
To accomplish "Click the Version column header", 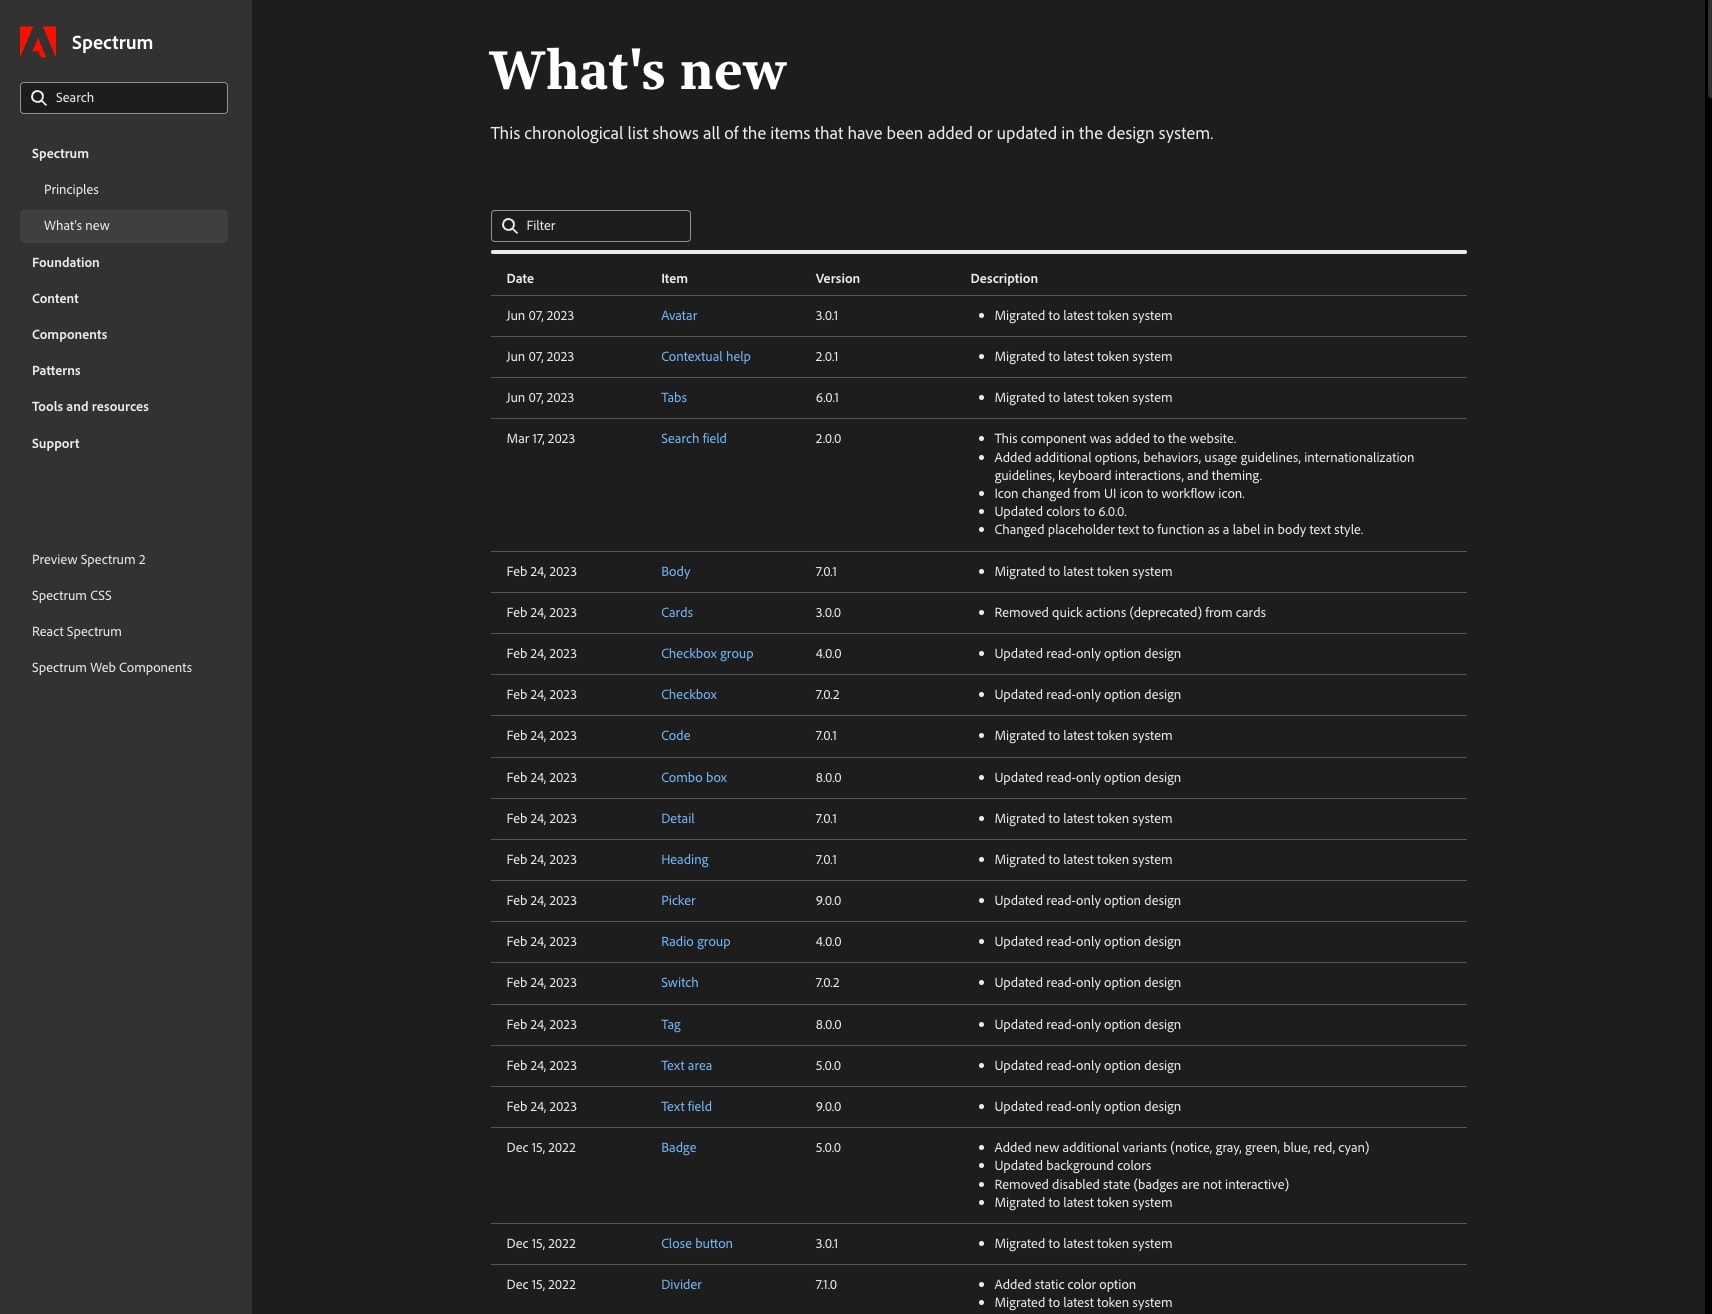I will [x=837, y=279].
